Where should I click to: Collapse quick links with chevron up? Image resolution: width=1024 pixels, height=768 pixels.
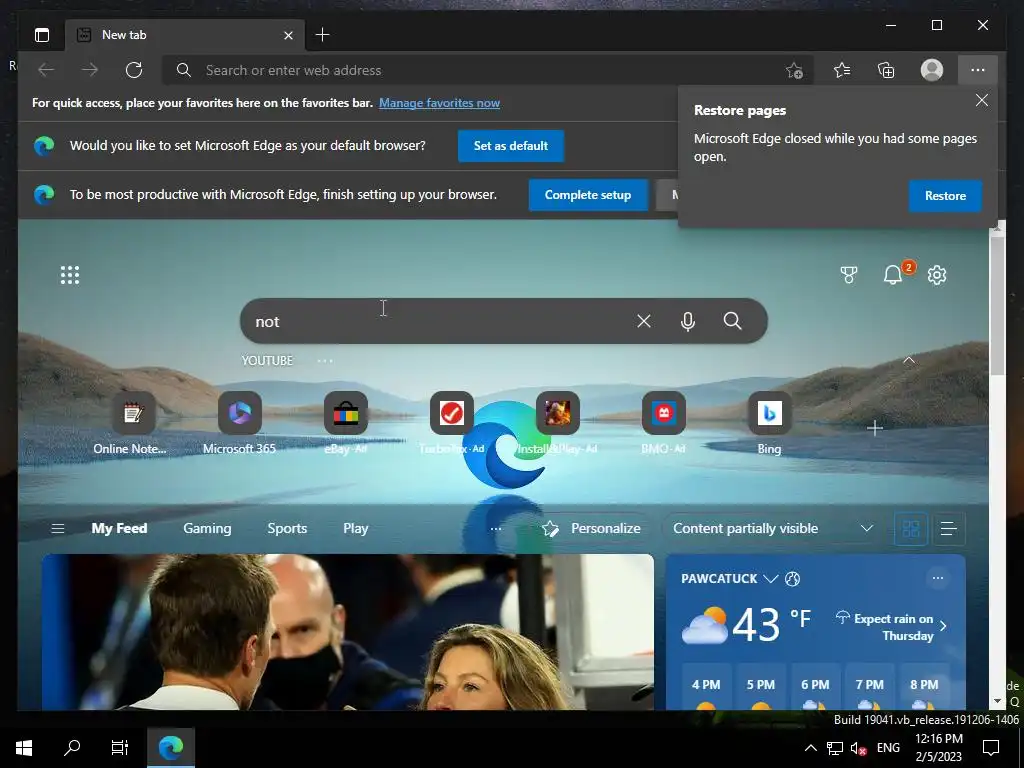[x=908, y=360]
